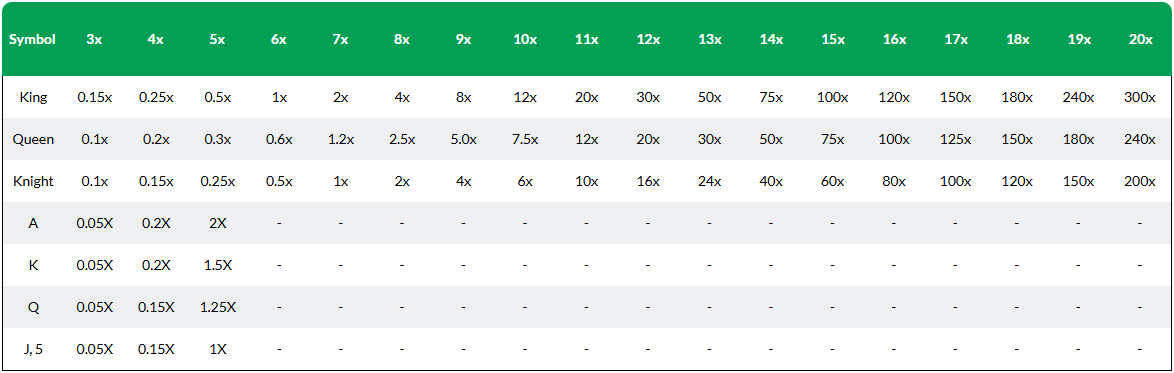The image size is (1174, 373).
Task: Click the A symbol 5x value 2X
Action: click(x=217, y=223)
